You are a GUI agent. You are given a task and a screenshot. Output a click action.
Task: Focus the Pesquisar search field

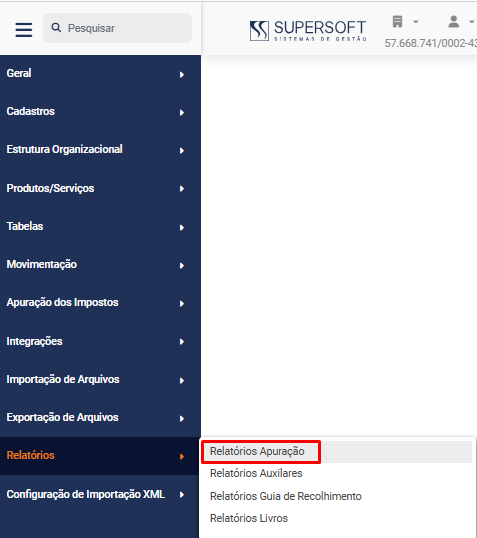(117, 28)
